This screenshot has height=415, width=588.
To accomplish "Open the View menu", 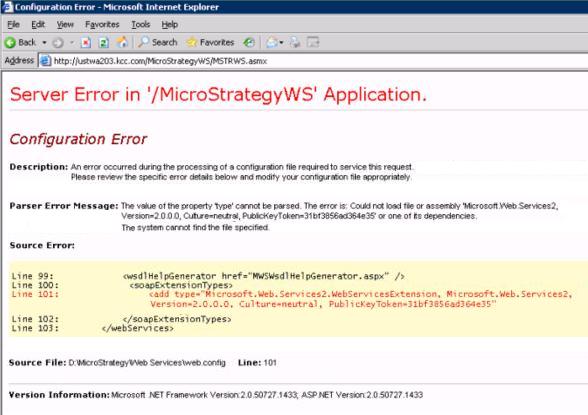I will pos(65,25).
